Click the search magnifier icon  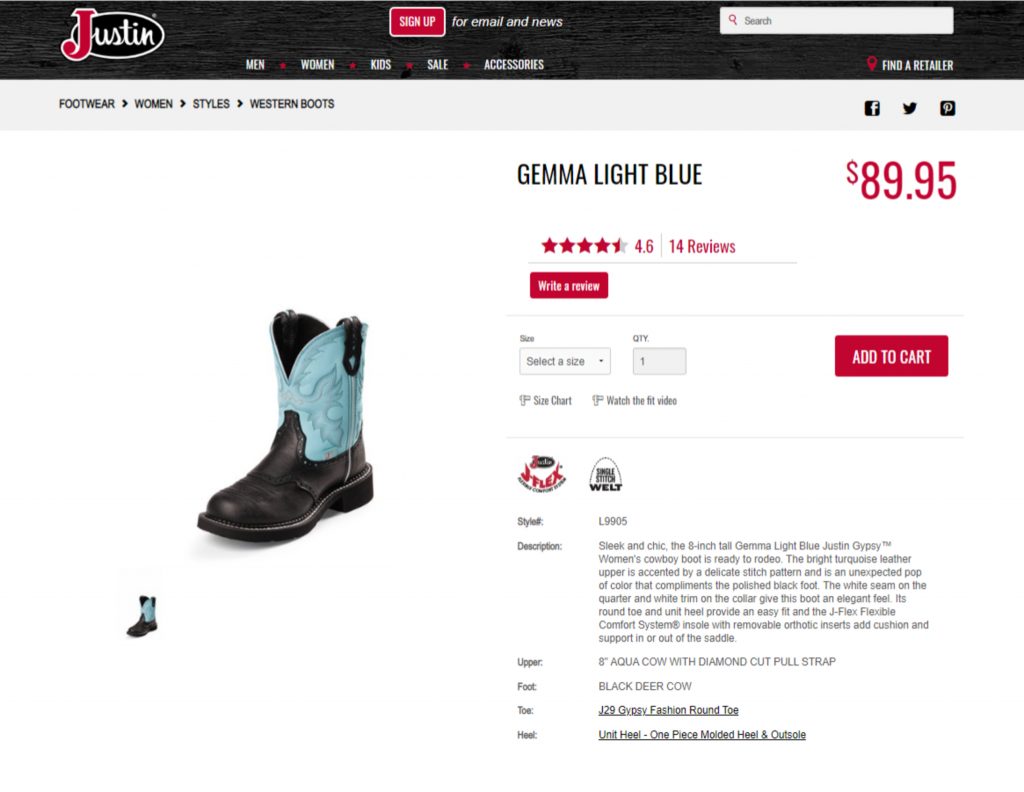tap(733, 20)
